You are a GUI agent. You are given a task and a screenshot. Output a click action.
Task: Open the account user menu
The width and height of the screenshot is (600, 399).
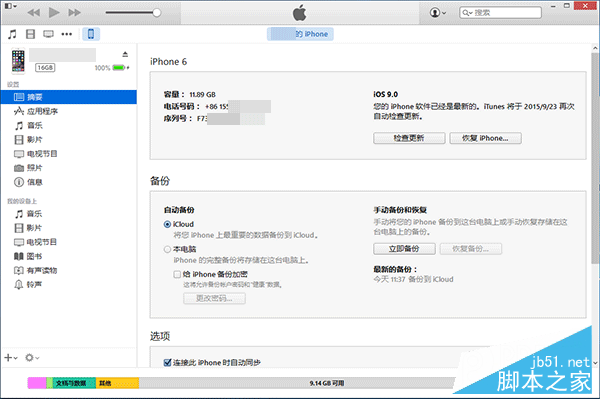(438, 13)
